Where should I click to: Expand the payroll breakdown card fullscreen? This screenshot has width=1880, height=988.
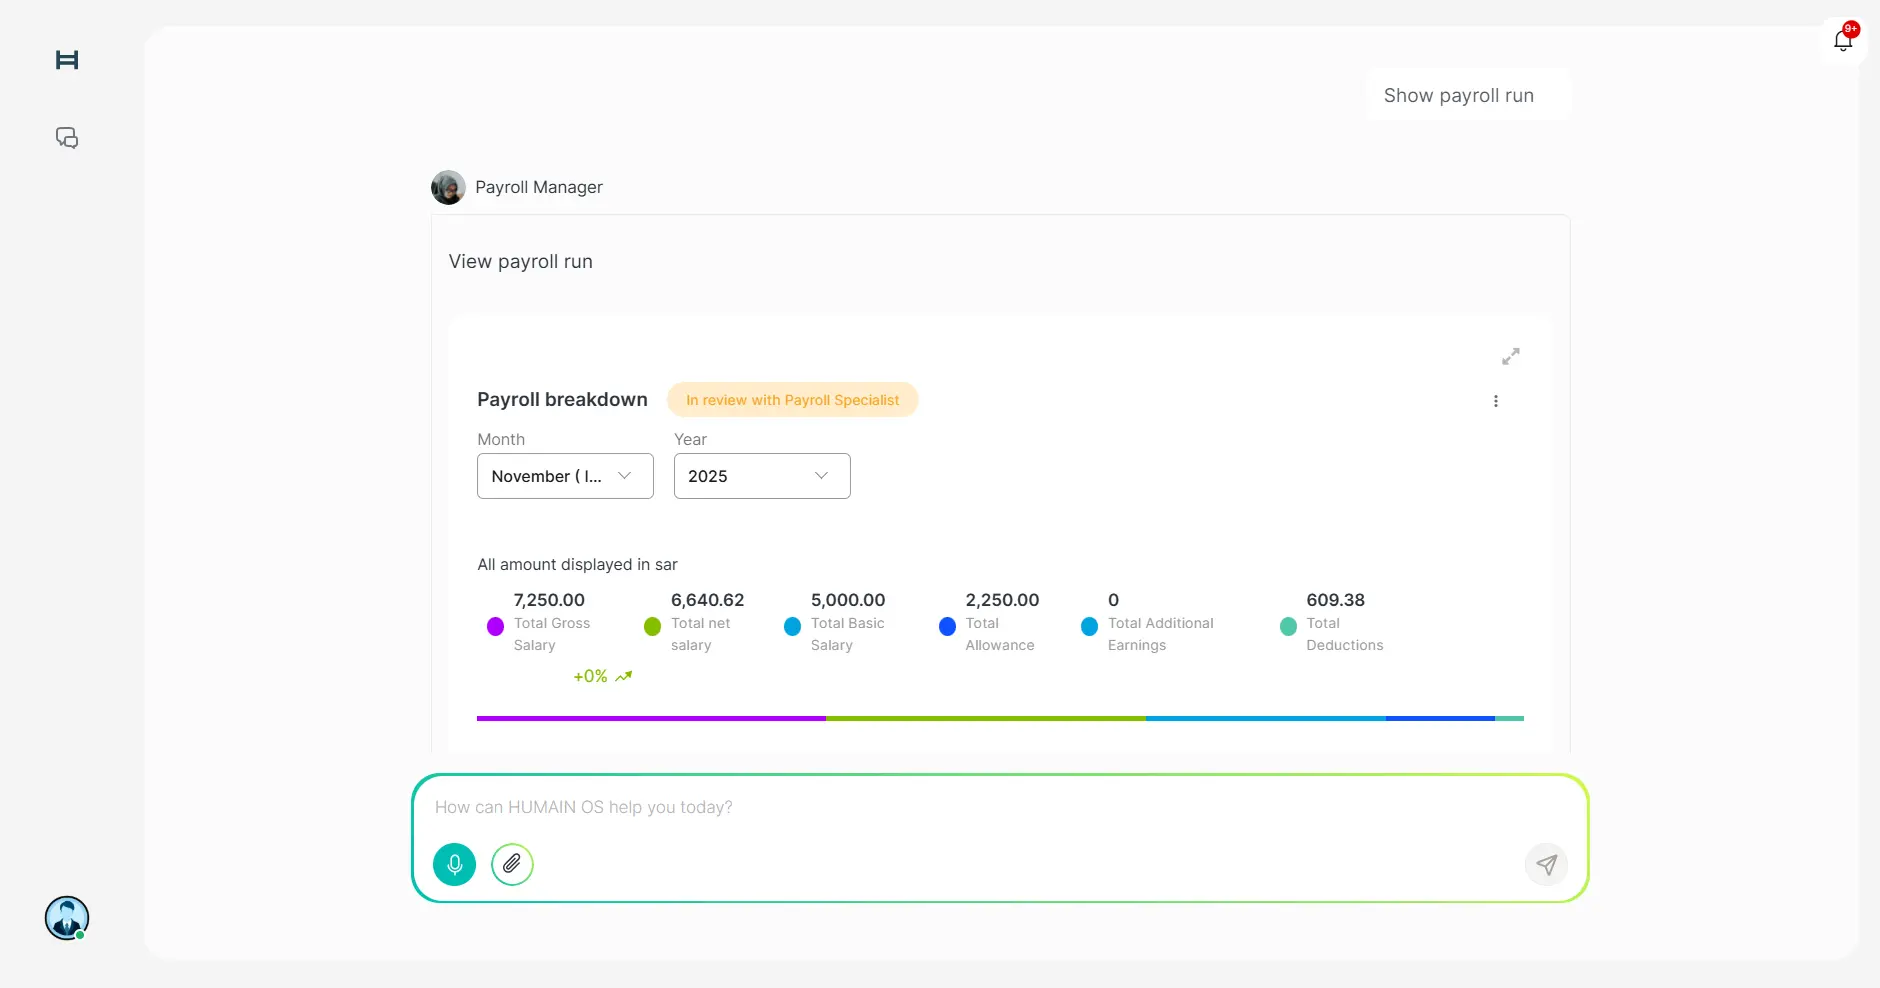coord(1511,356)
